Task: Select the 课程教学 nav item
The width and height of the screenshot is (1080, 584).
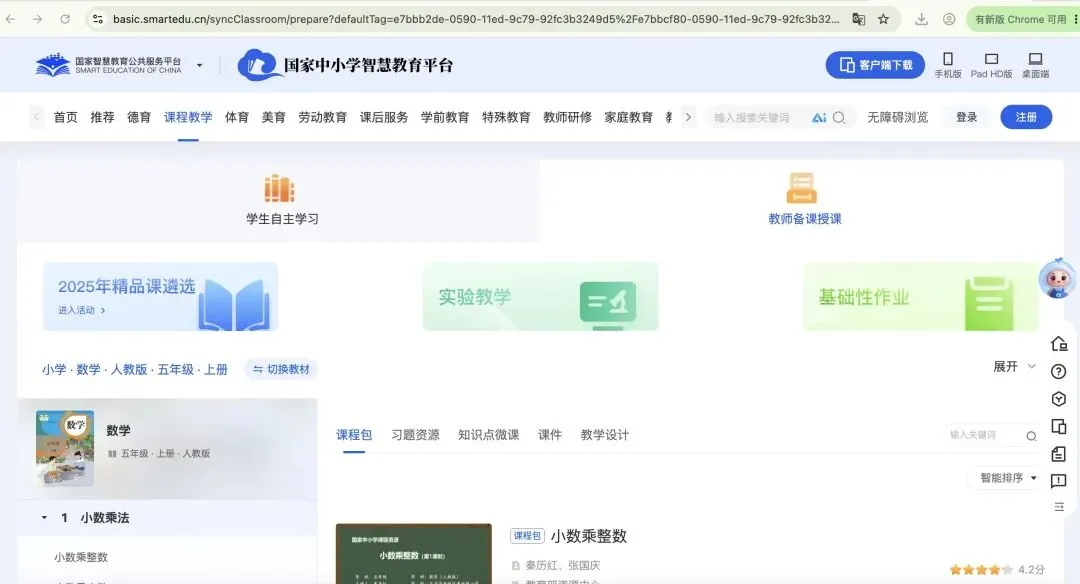Action: click(188, 117)
